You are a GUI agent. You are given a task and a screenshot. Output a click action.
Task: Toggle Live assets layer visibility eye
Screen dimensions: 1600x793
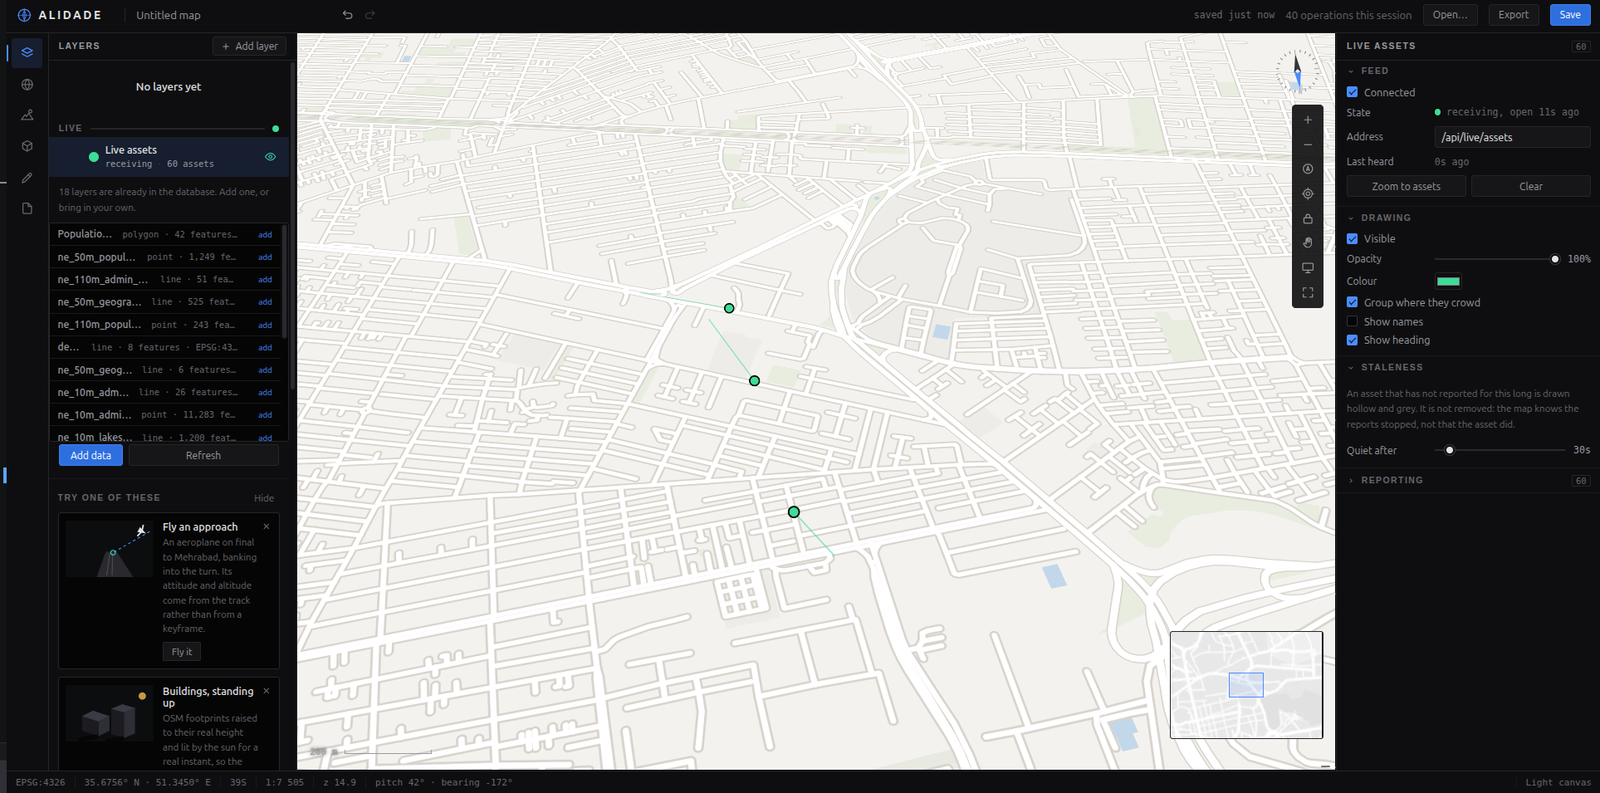point(270,157)
